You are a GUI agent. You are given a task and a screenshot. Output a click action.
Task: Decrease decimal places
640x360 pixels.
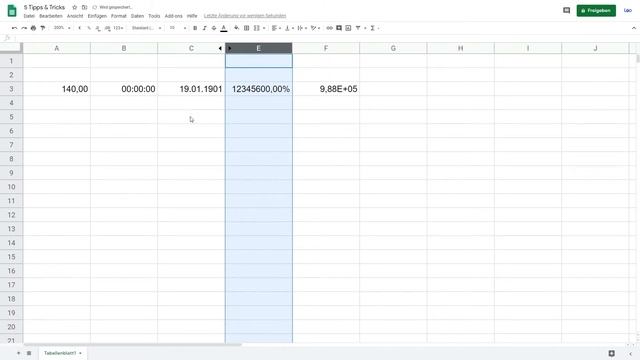98,28
